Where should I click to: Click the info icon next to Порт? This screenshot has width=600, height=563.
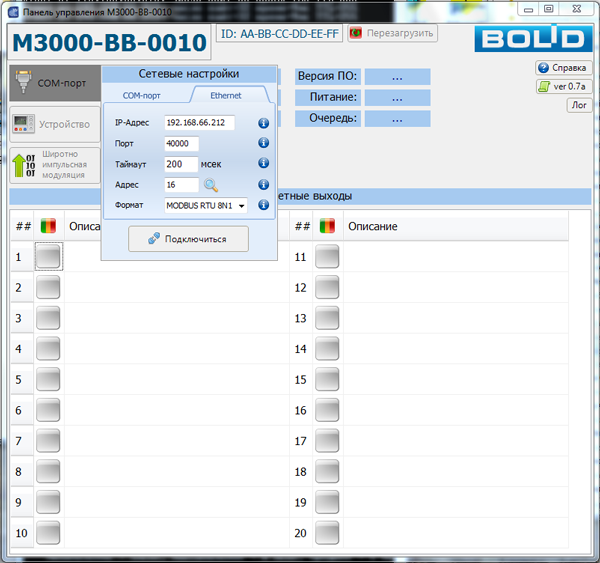pos(264,144)
